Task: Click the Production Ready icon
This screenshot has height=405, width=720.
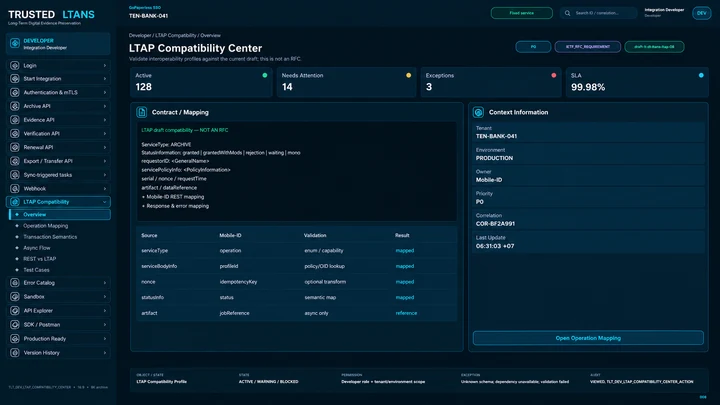Action: (x=15, y=339)
